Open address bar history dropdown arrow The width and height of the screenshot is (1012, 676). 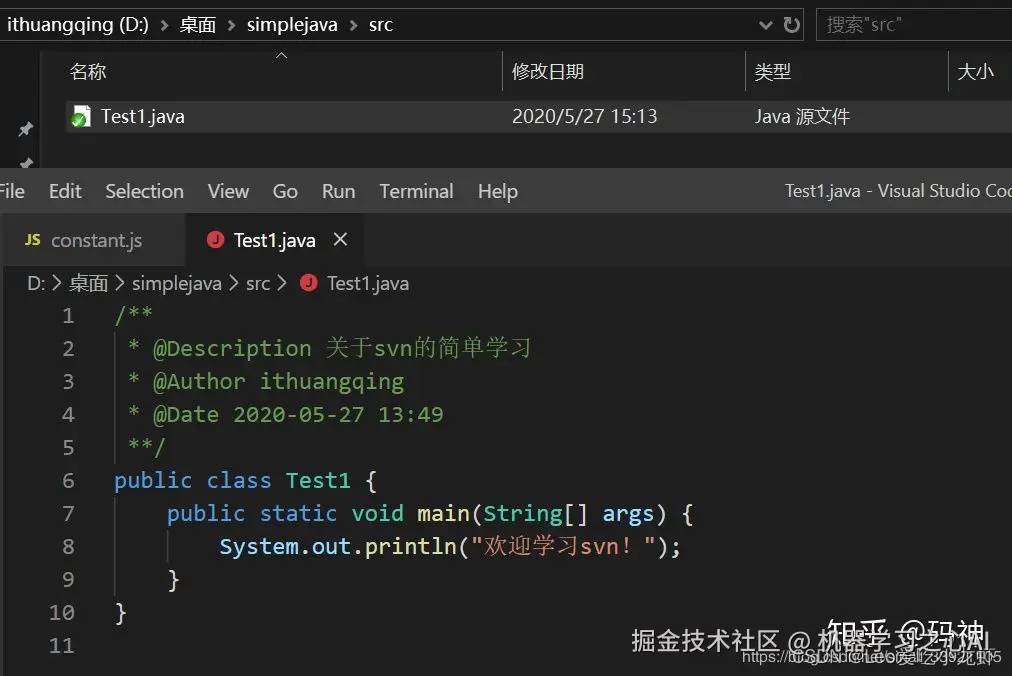pyautogui.click(x=765, y=26)
